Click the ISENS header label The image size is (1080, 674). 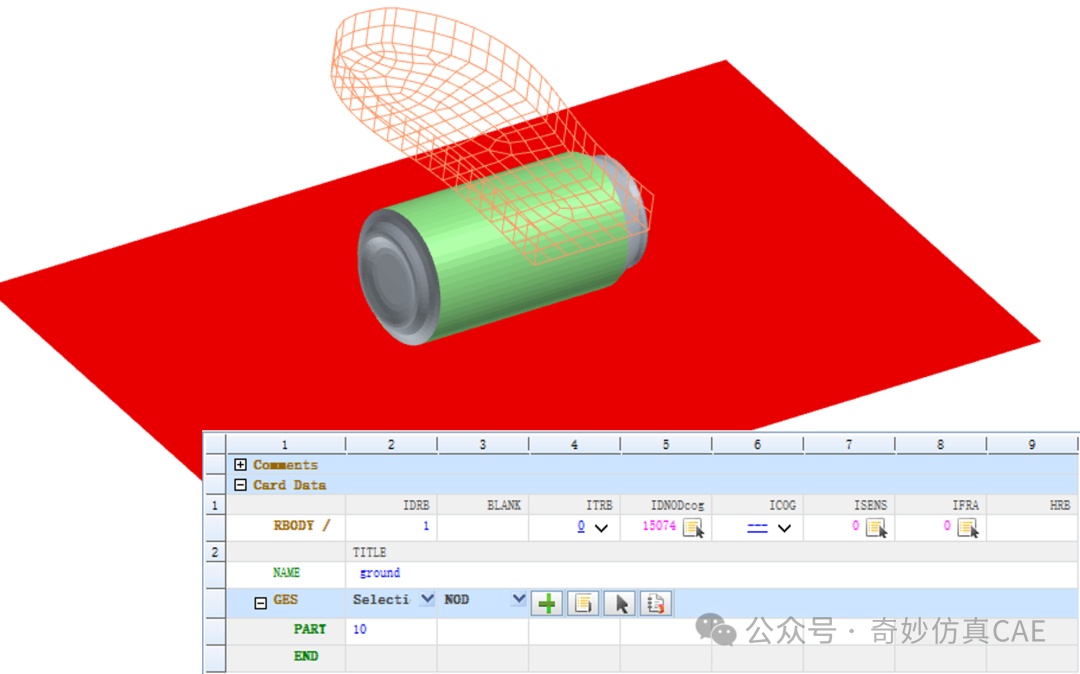coord(871,505)
